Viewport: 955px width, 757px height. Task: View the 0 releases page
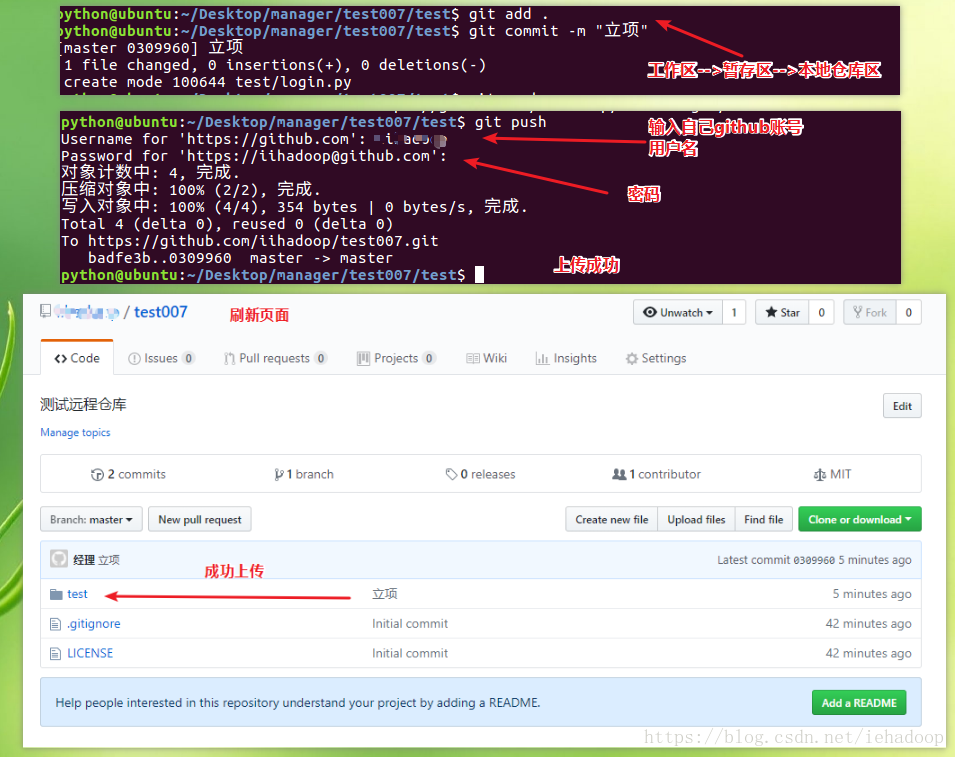coord(480,474)
